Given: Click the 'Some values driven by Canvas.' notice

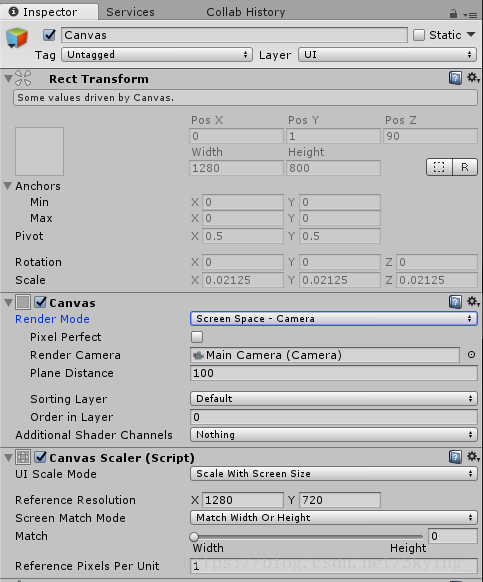Looking at the screenshot, I should [245, 98].
